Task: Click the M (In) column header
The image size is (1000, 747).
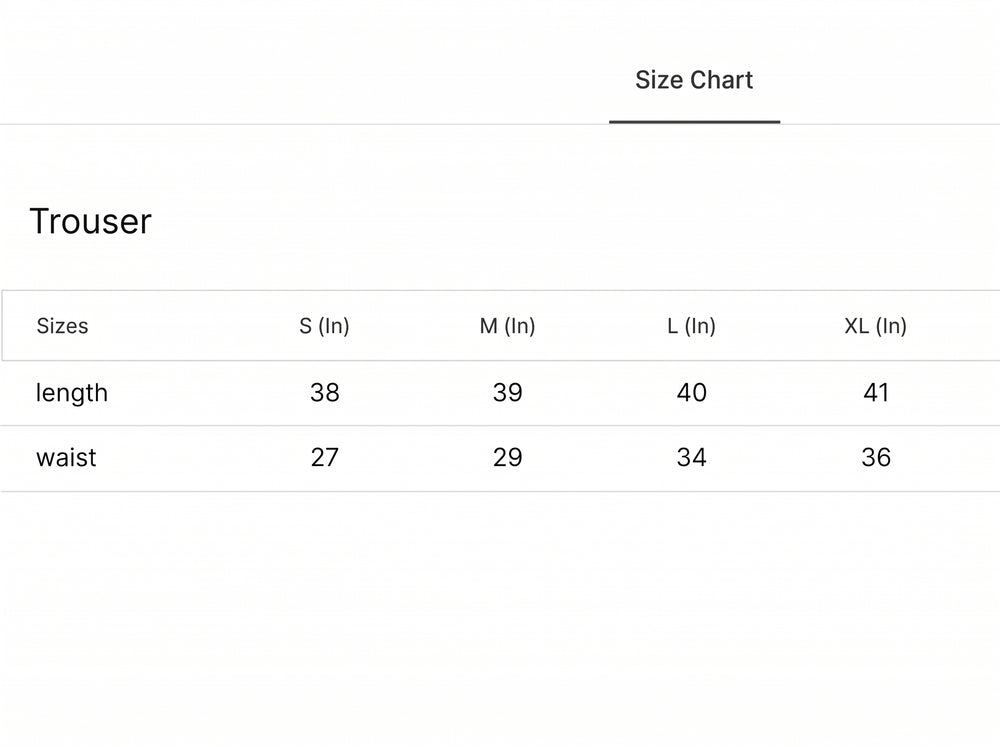Action: click(507, 326)
